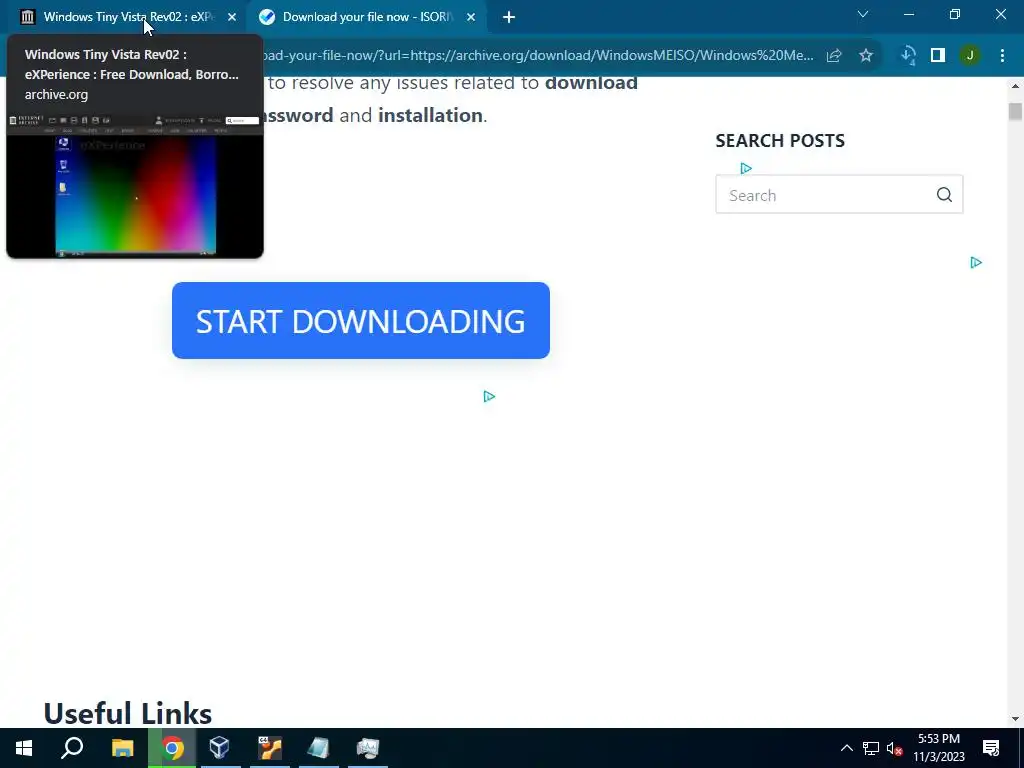Click the muted volume icon in tray
Image resolution: width=1024 pixels, height=768 pixels.
pos(895,748)
